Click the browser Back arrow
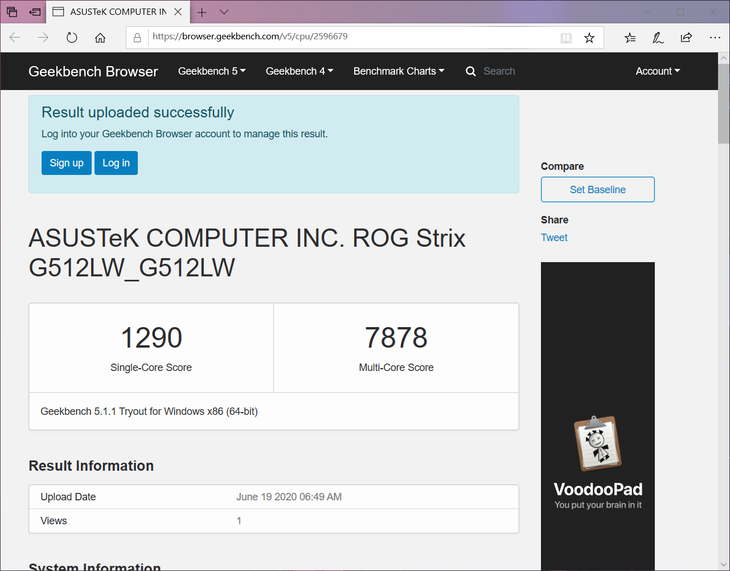The image size is (730, 571). [x=15, y=38]
